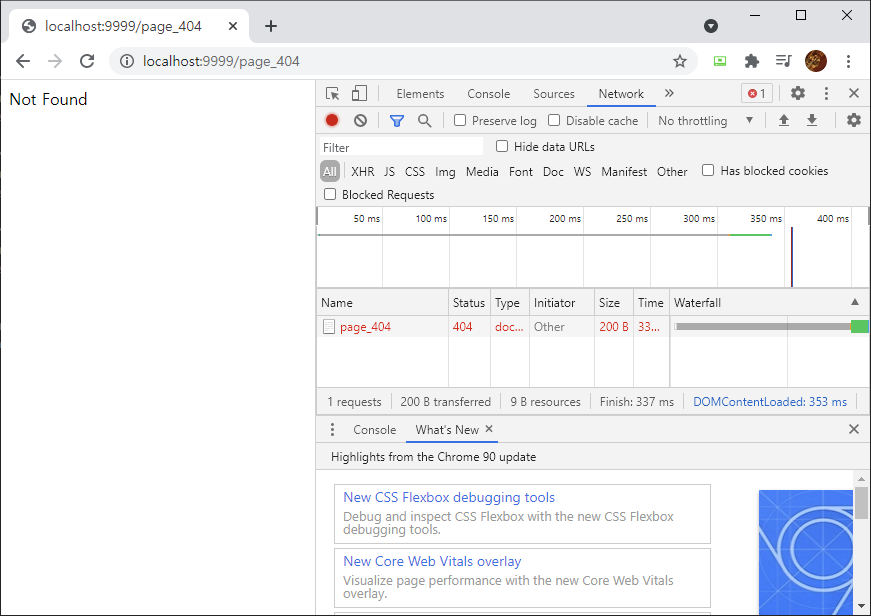This screenshot has height=616, width=871.
Task: Filter requests by All
Action: pyautogui.click(x=330, y=172)
